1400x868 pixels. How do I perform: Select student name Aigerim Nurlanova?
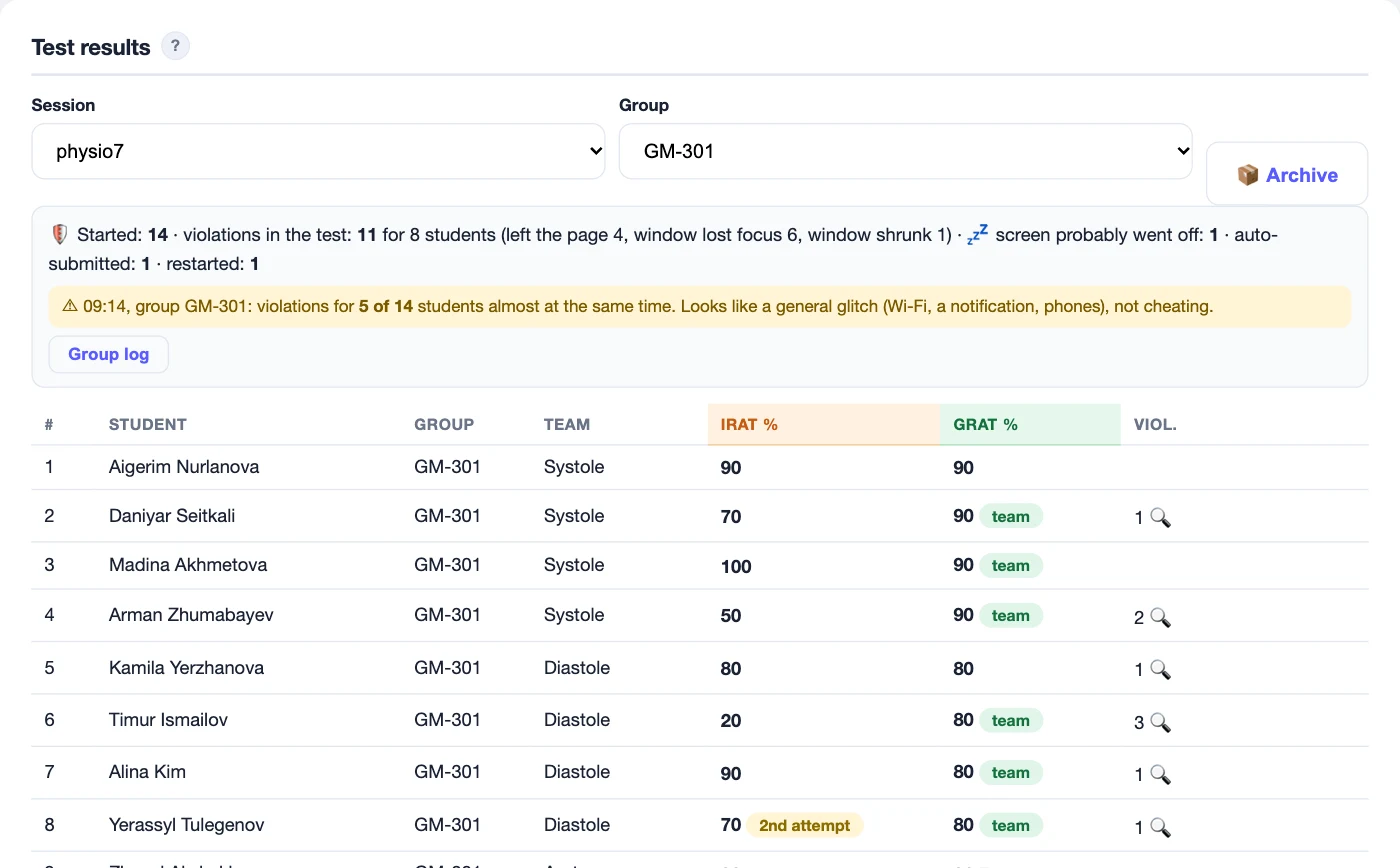tap(184, 467)
